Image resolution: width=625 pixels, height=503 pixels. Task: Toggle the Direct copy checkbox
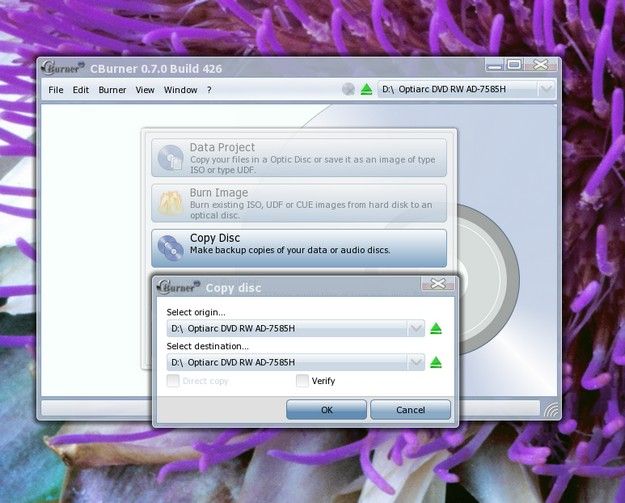[x=173, y=381]
